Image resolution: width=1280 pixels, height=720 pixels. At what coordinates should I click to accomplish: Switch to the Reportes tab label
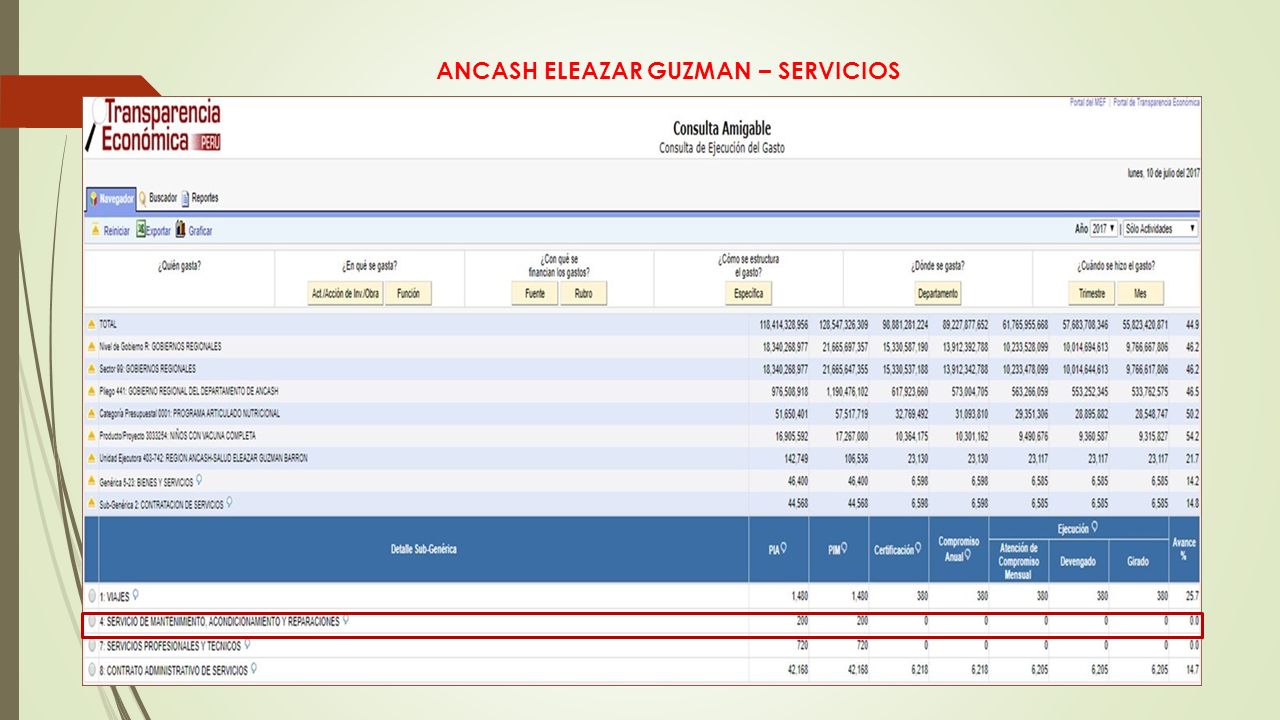(x=205, y=198)
